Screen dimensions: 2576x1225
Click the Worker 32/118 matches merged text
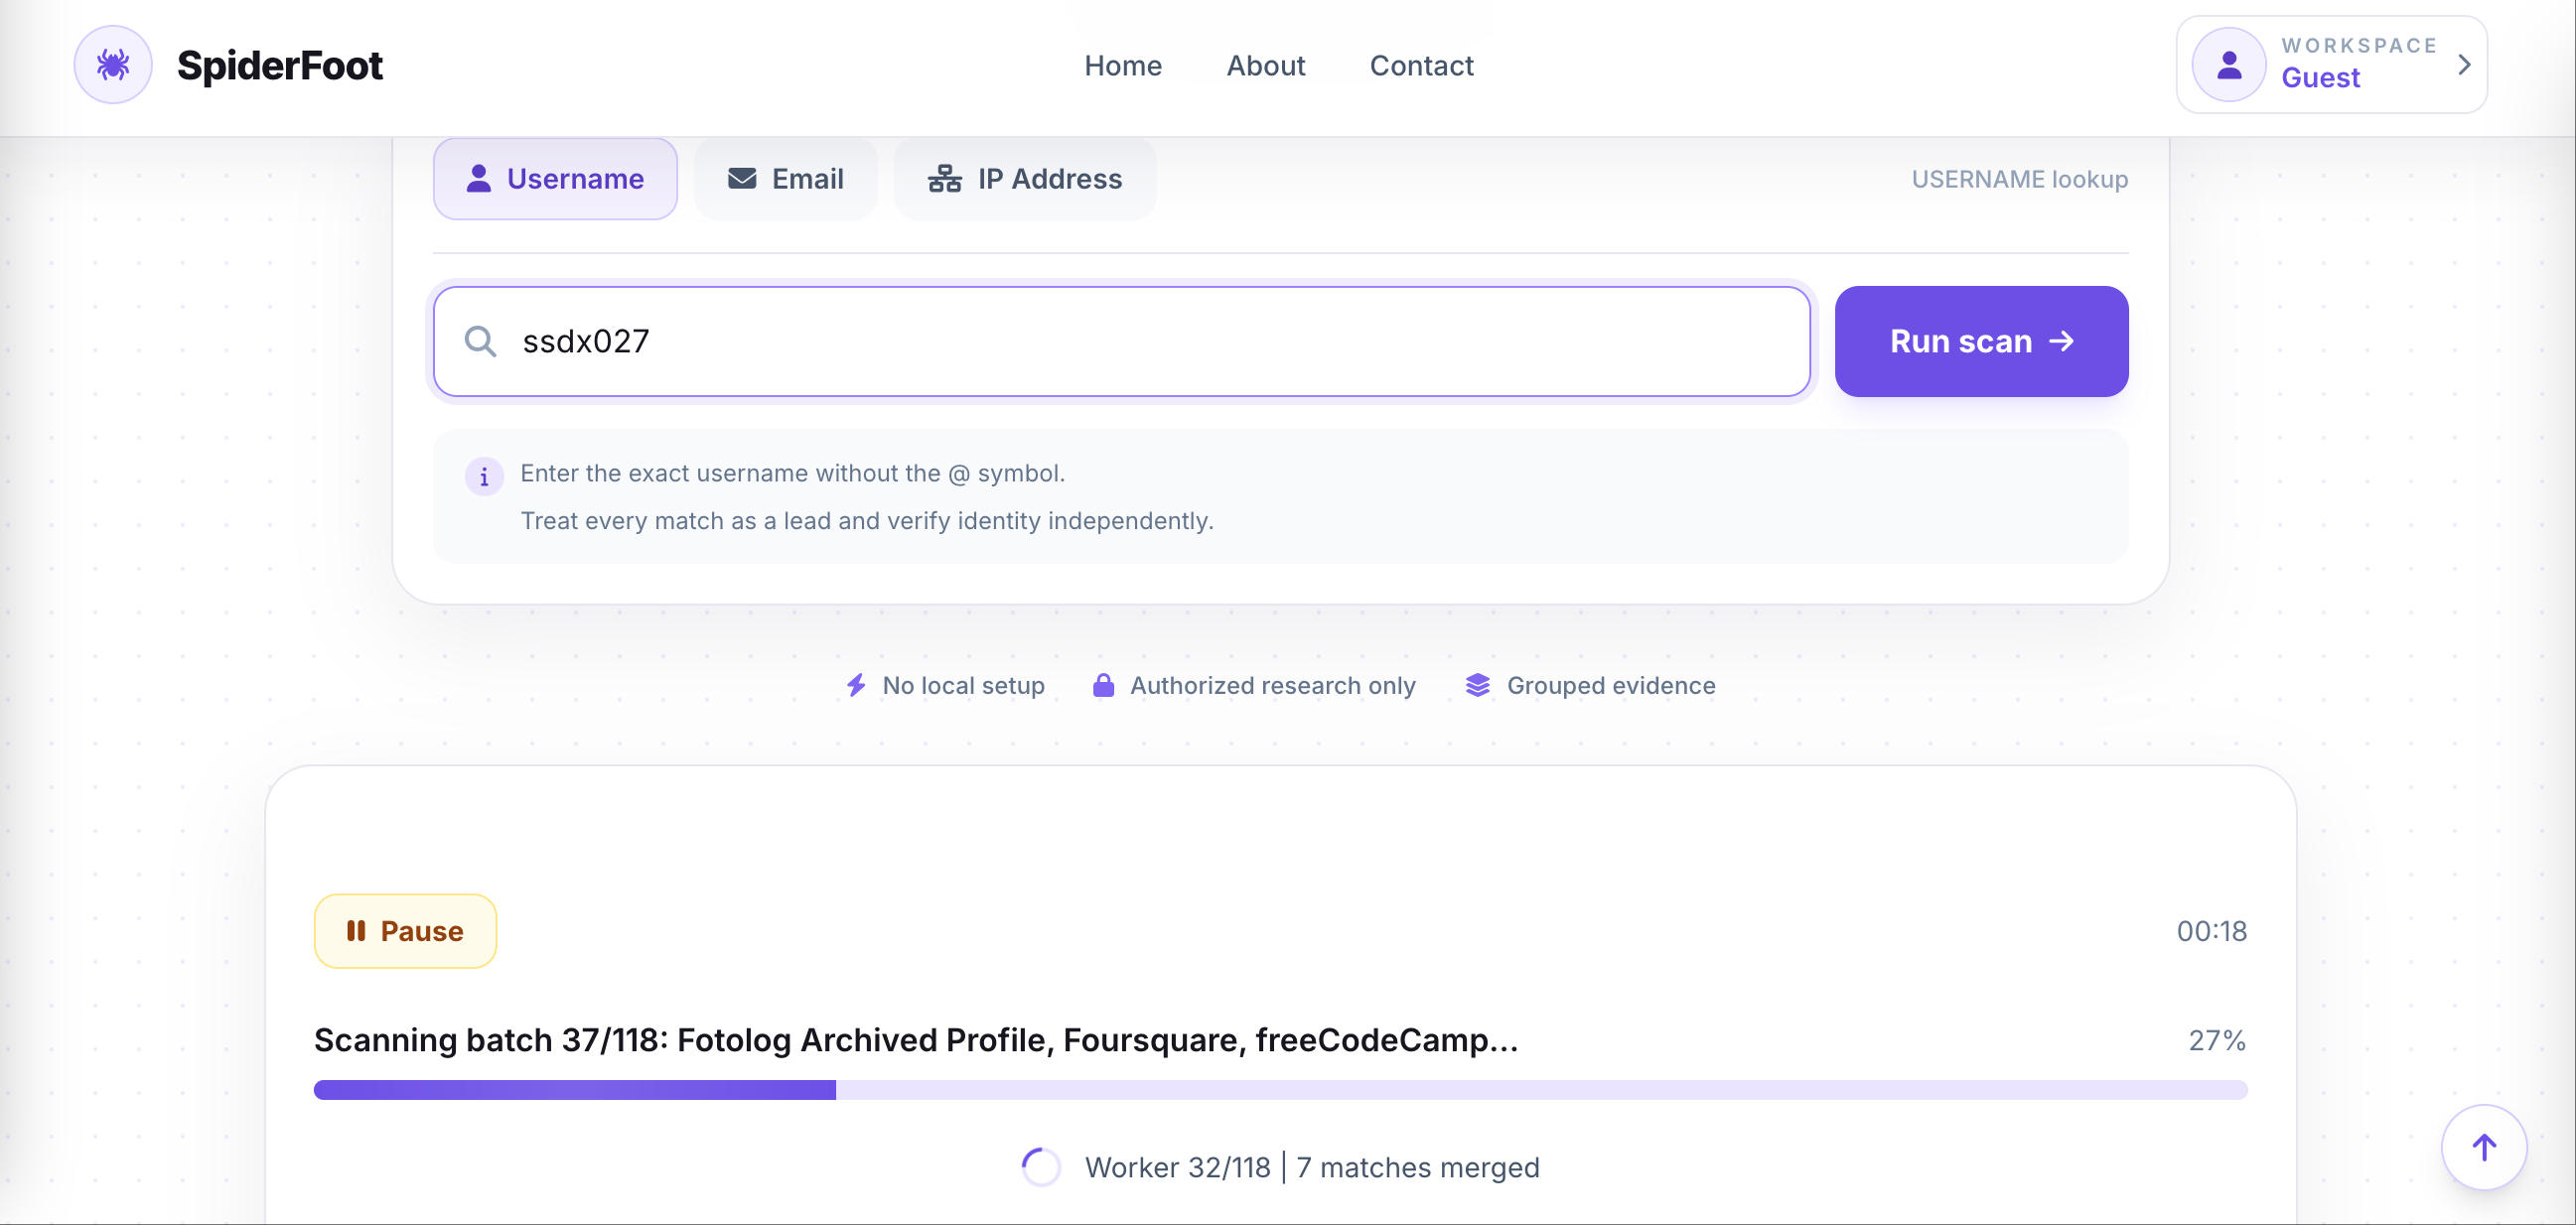pos(1312,1167)
